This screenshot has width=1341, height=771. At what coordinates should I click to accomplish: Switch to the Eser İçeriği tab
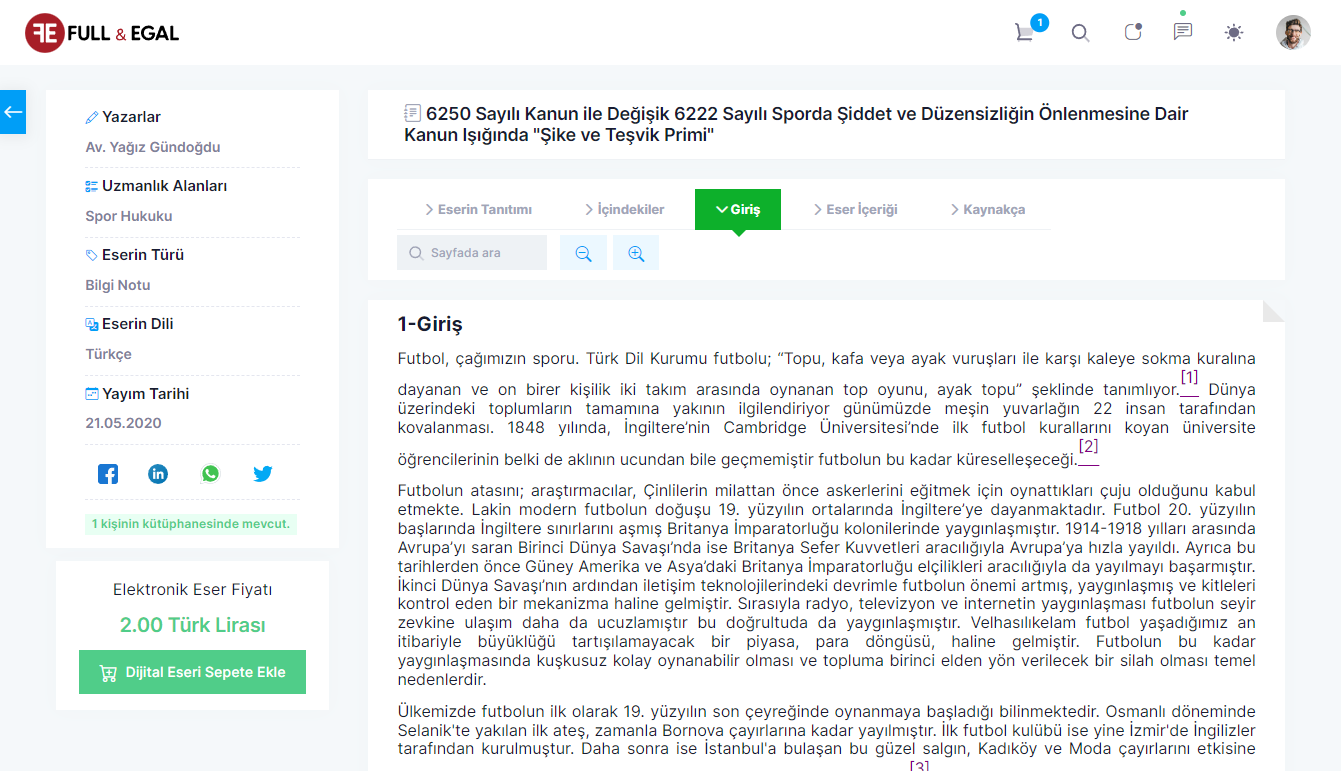pos(854,210)
